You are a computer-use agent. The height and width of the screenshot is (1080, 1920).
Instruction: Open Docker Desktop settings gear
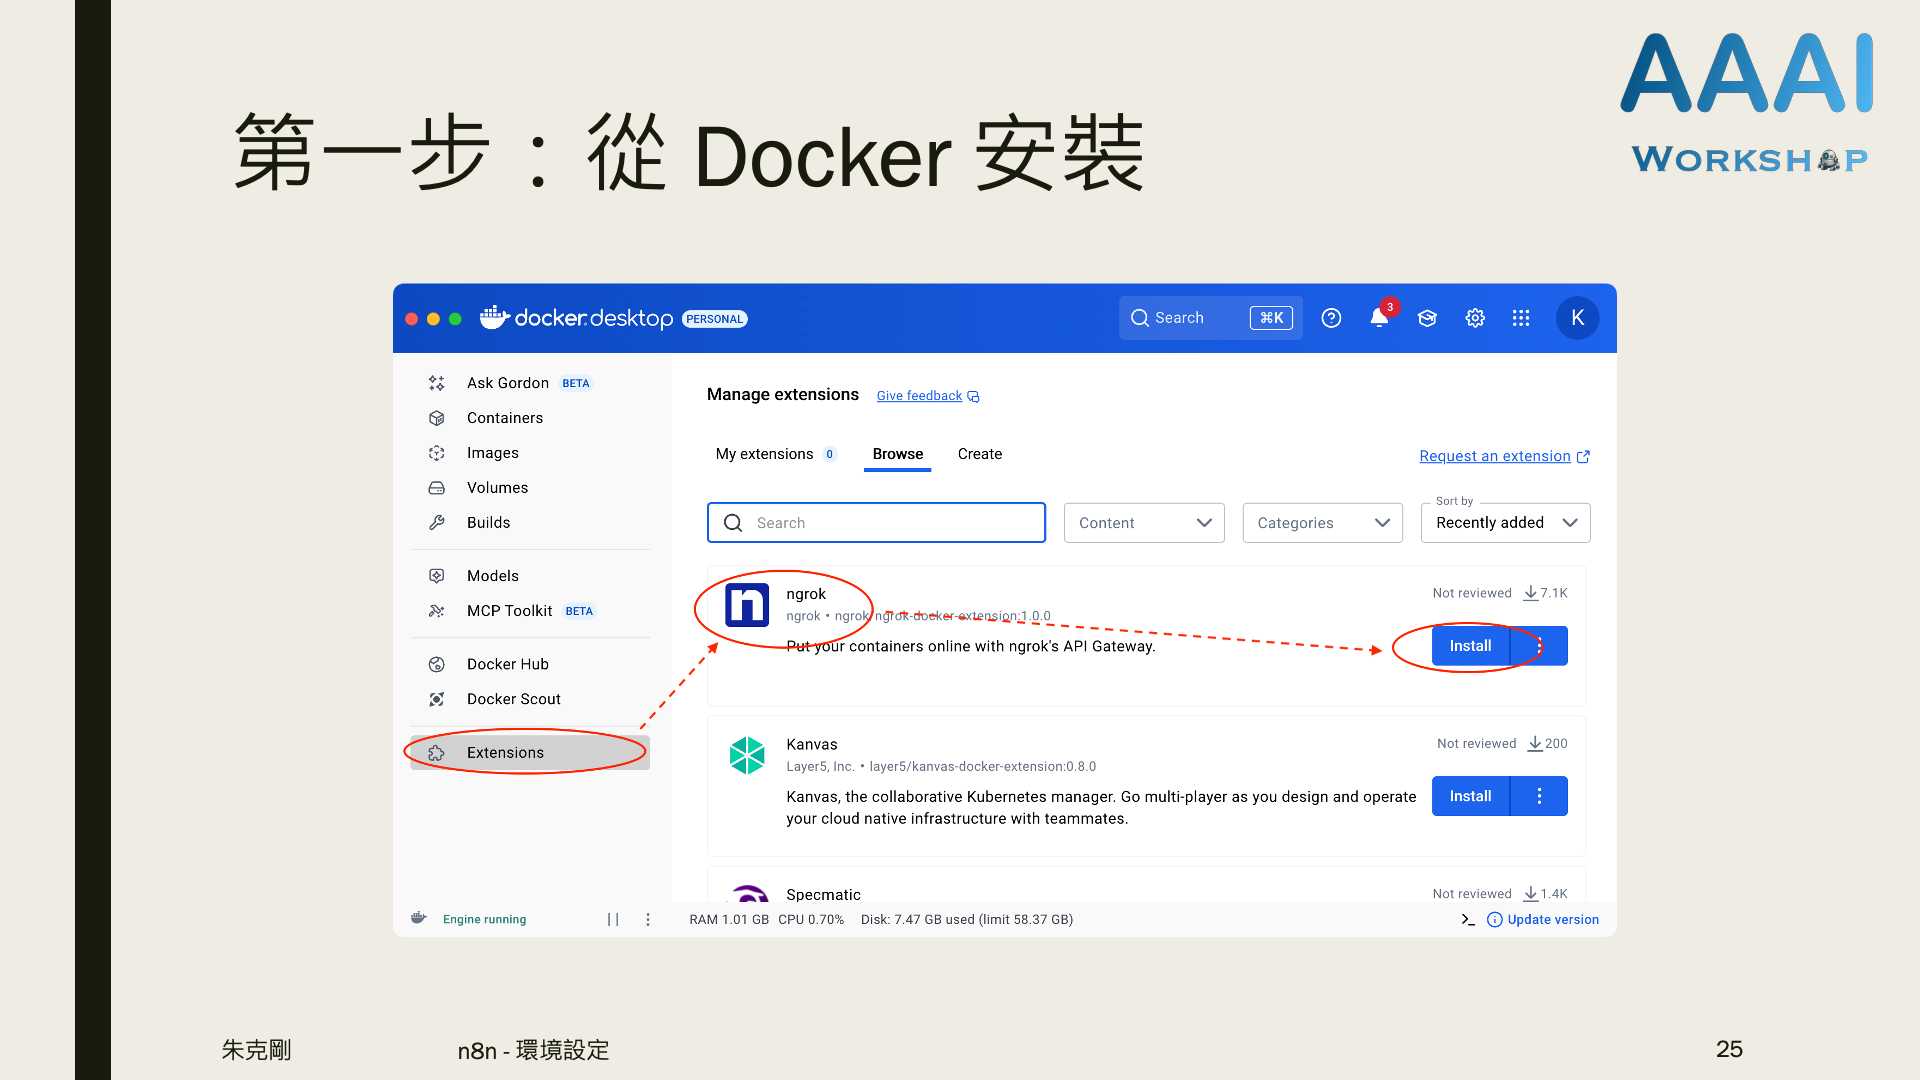(x=1475, y=318)
